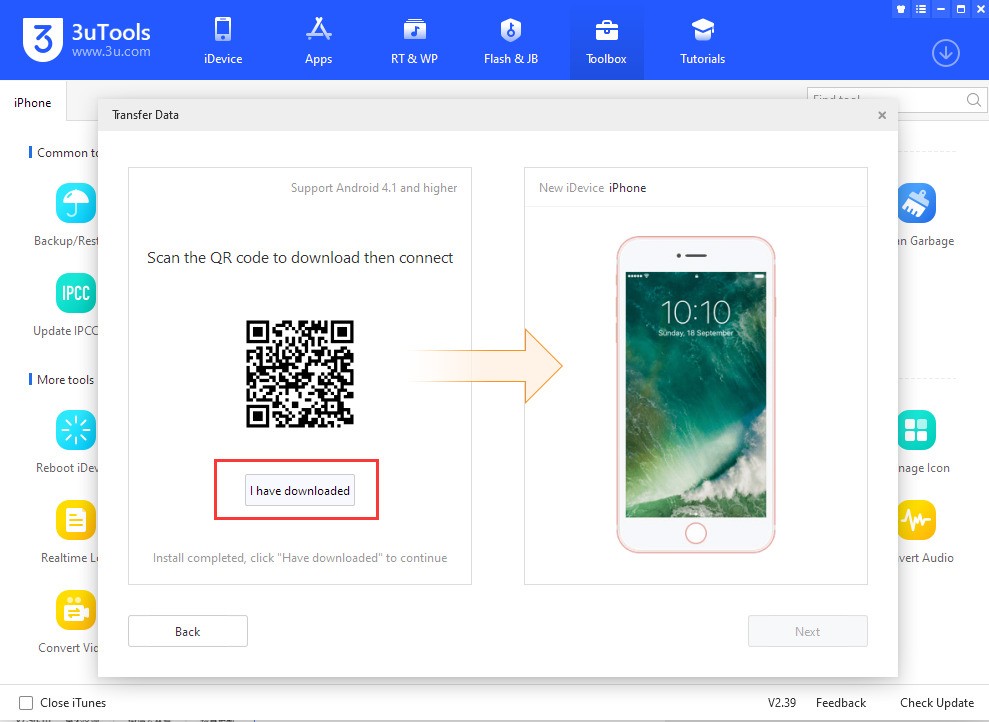Click the Convert Video icon
The image size is (989, 722).
[x=76, y=610]
